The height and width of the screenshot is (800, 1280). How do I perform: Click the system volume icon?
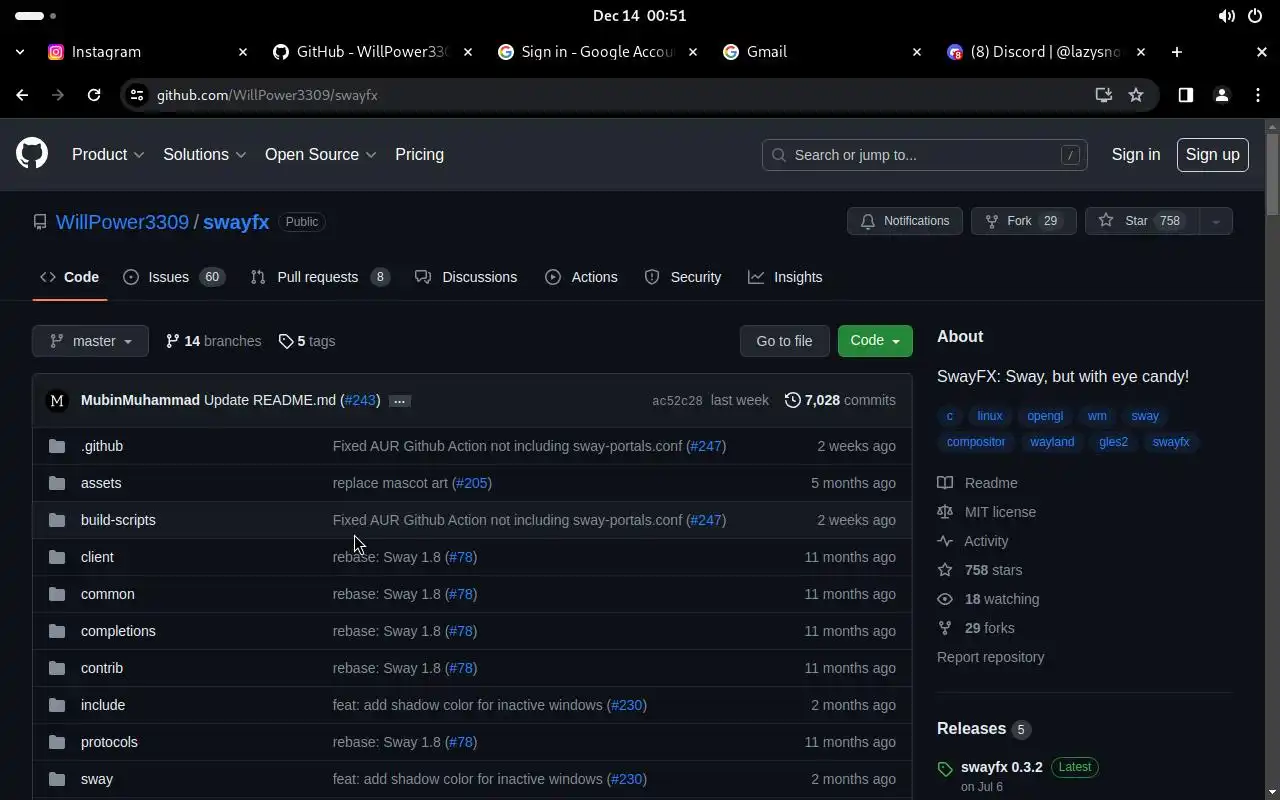(1226, 16)
